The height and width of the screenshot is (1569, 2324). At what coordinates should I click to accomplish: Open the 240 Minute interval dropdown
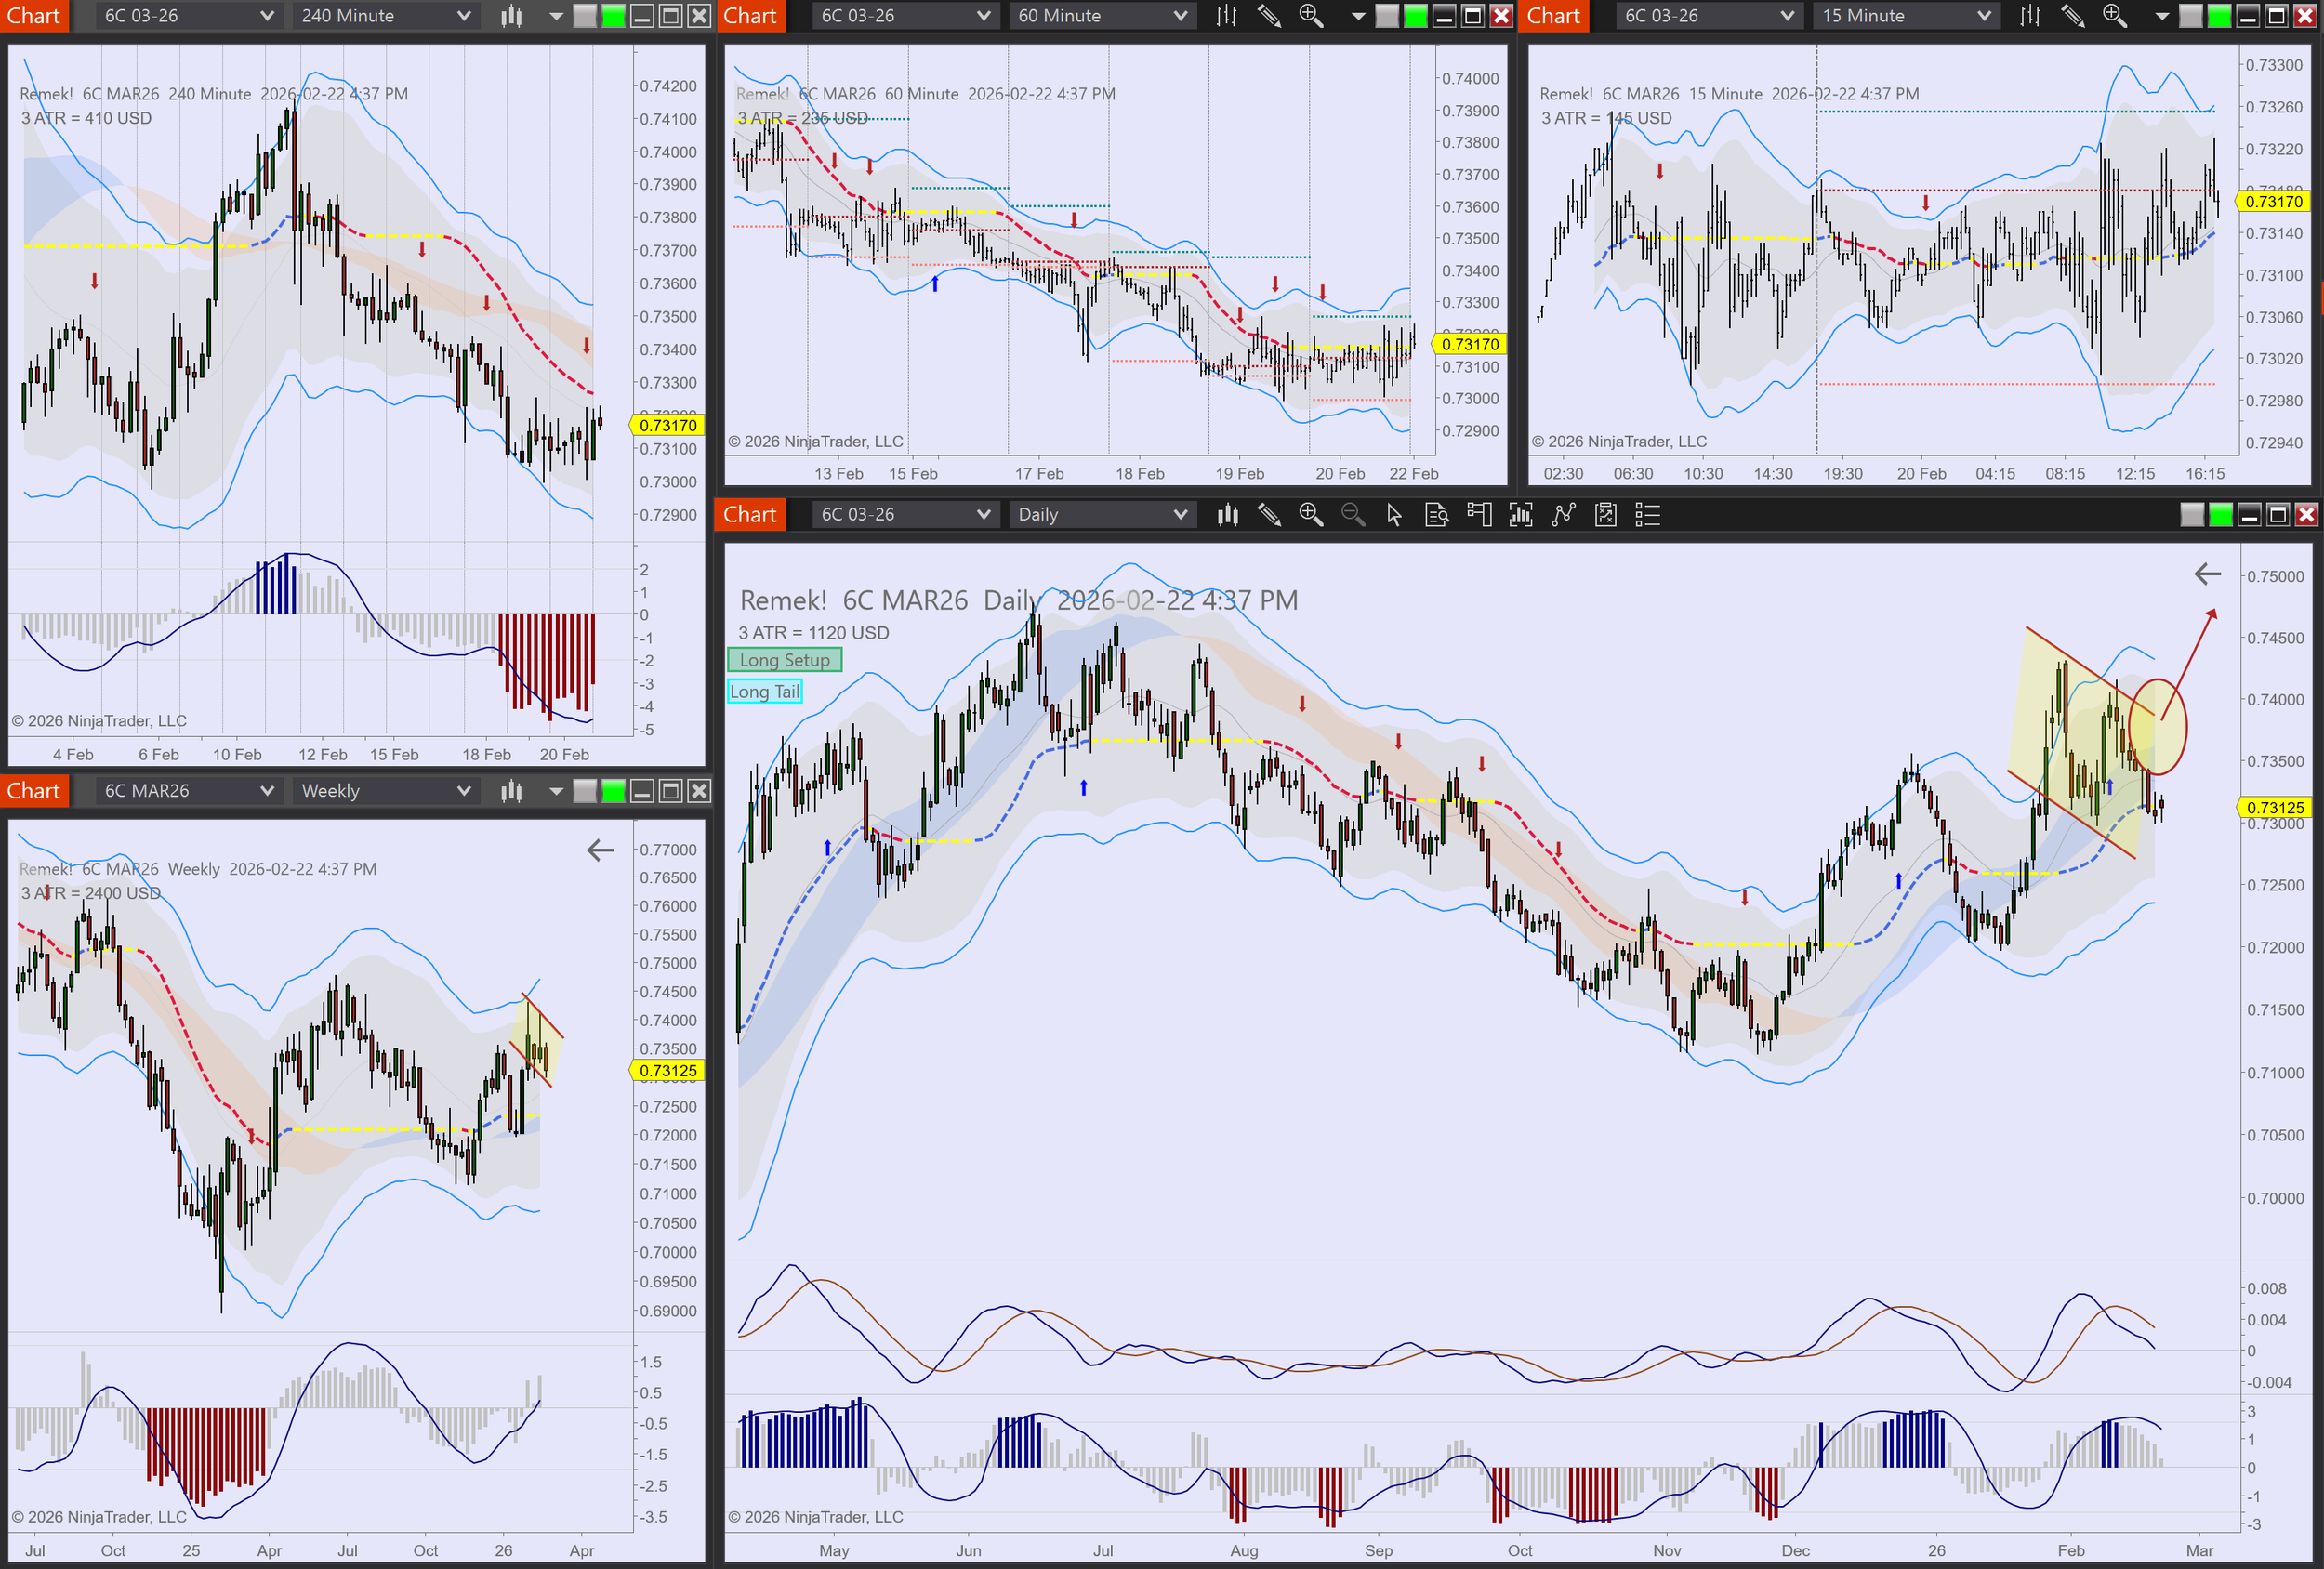385,16
